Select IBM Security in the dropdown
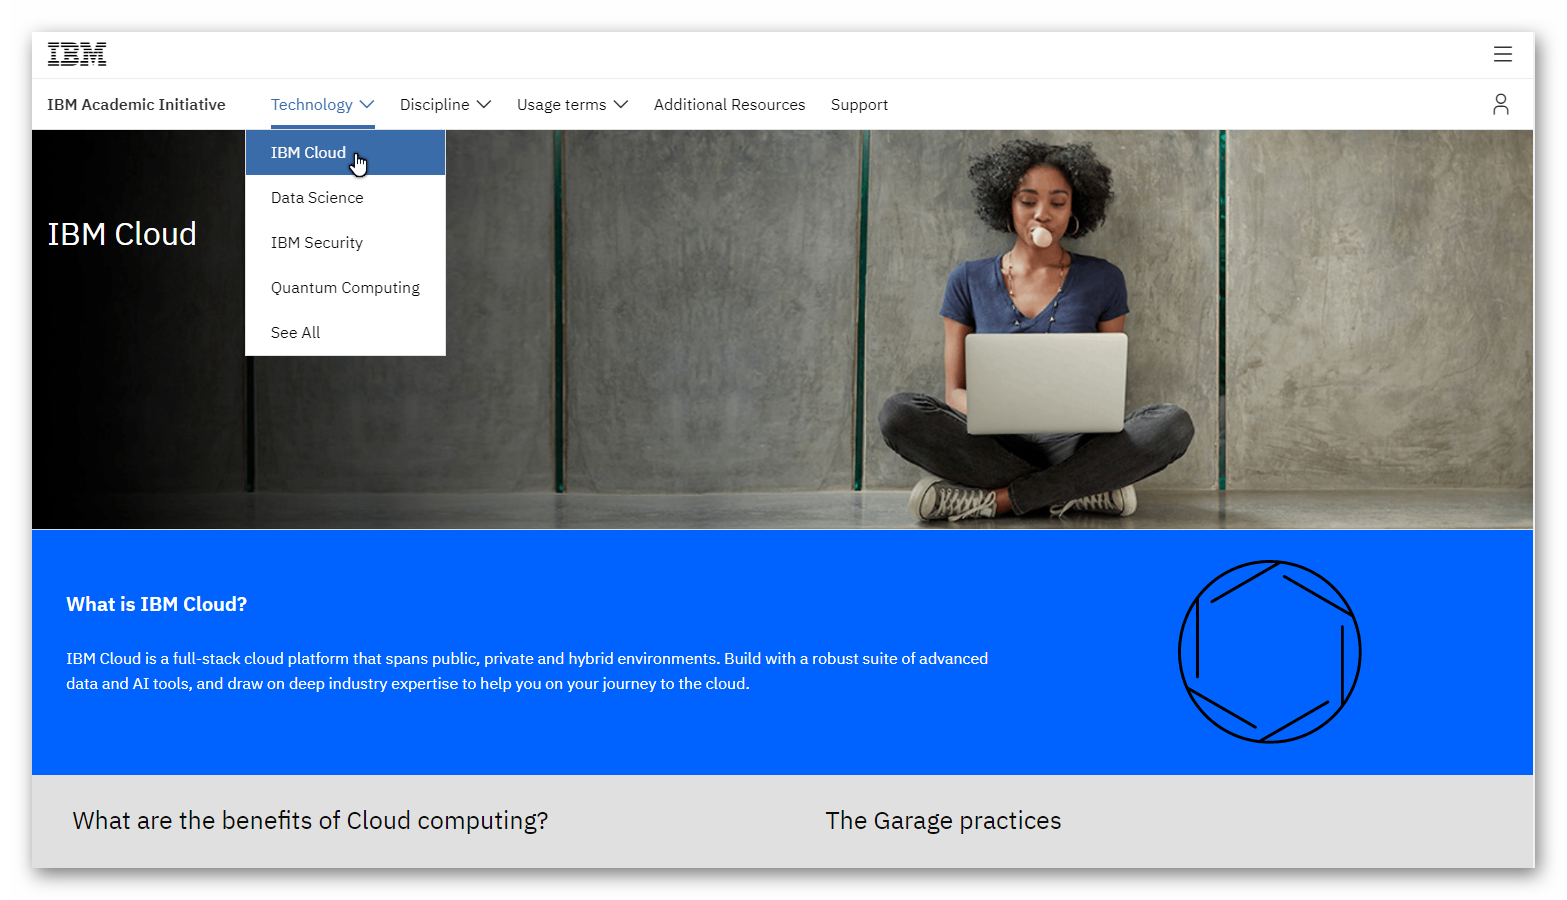1567x900 pixels. pos(317,243)
